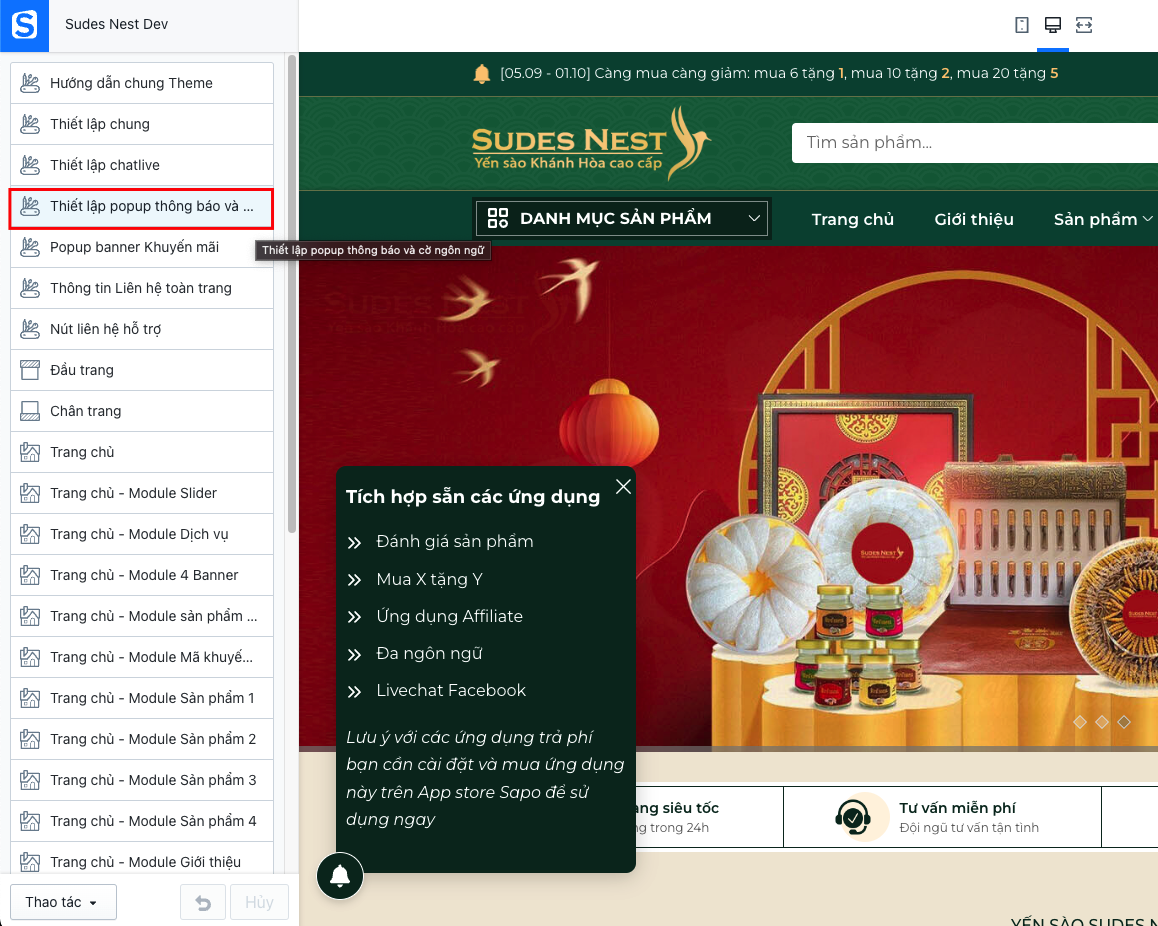Click icon beside 'Thiết lập chung'

click(x=30, y=124)
